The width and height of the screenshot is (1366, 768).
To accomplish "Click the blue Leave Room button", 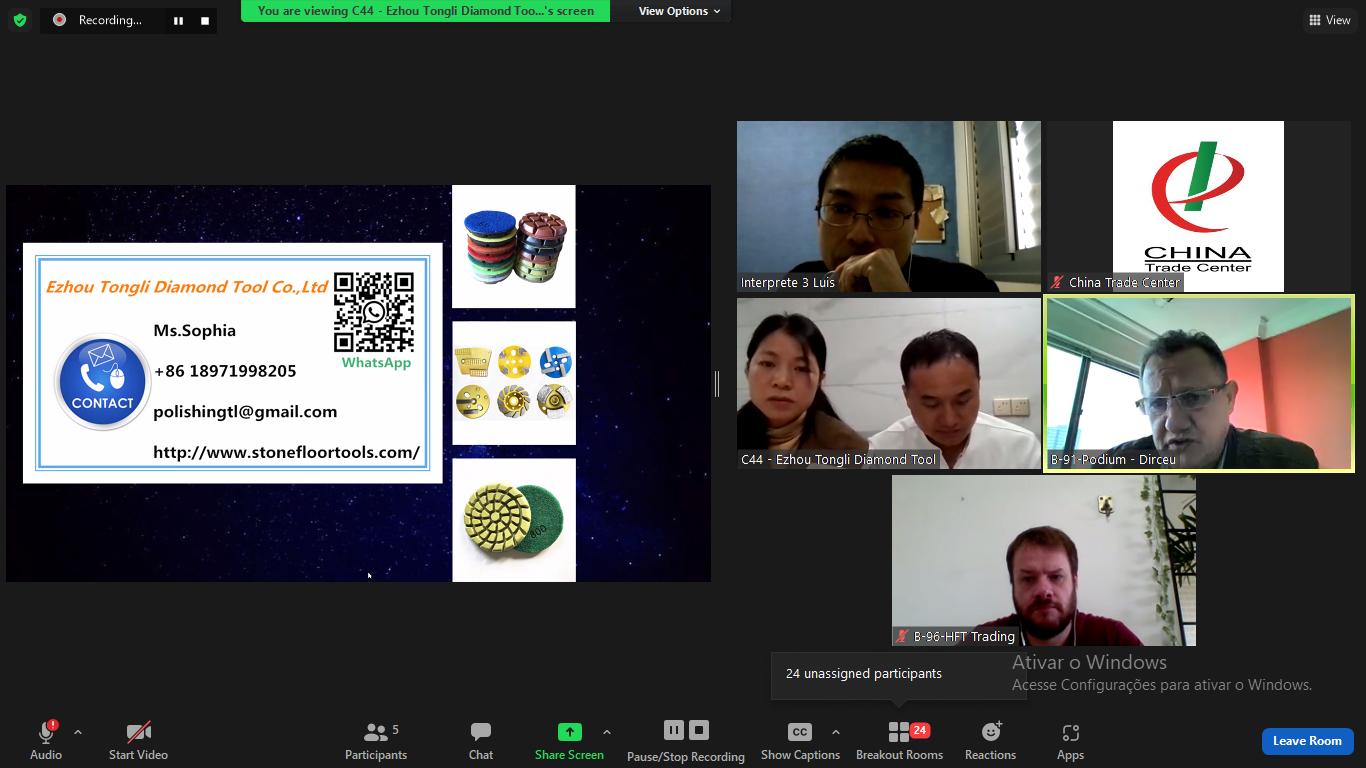I will click(1307, 741).
